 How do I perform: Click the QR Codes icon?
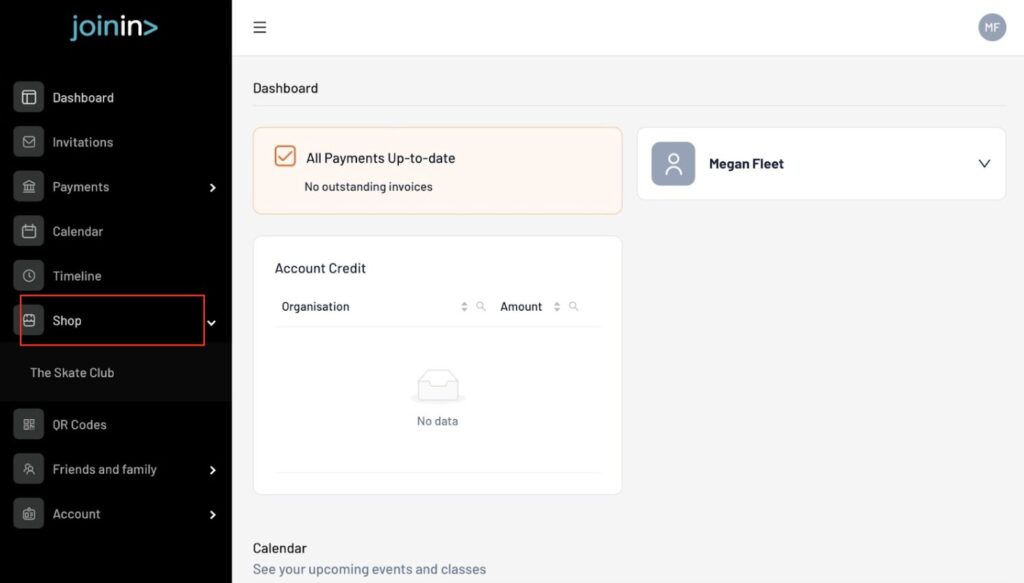[x=29, y=424]
